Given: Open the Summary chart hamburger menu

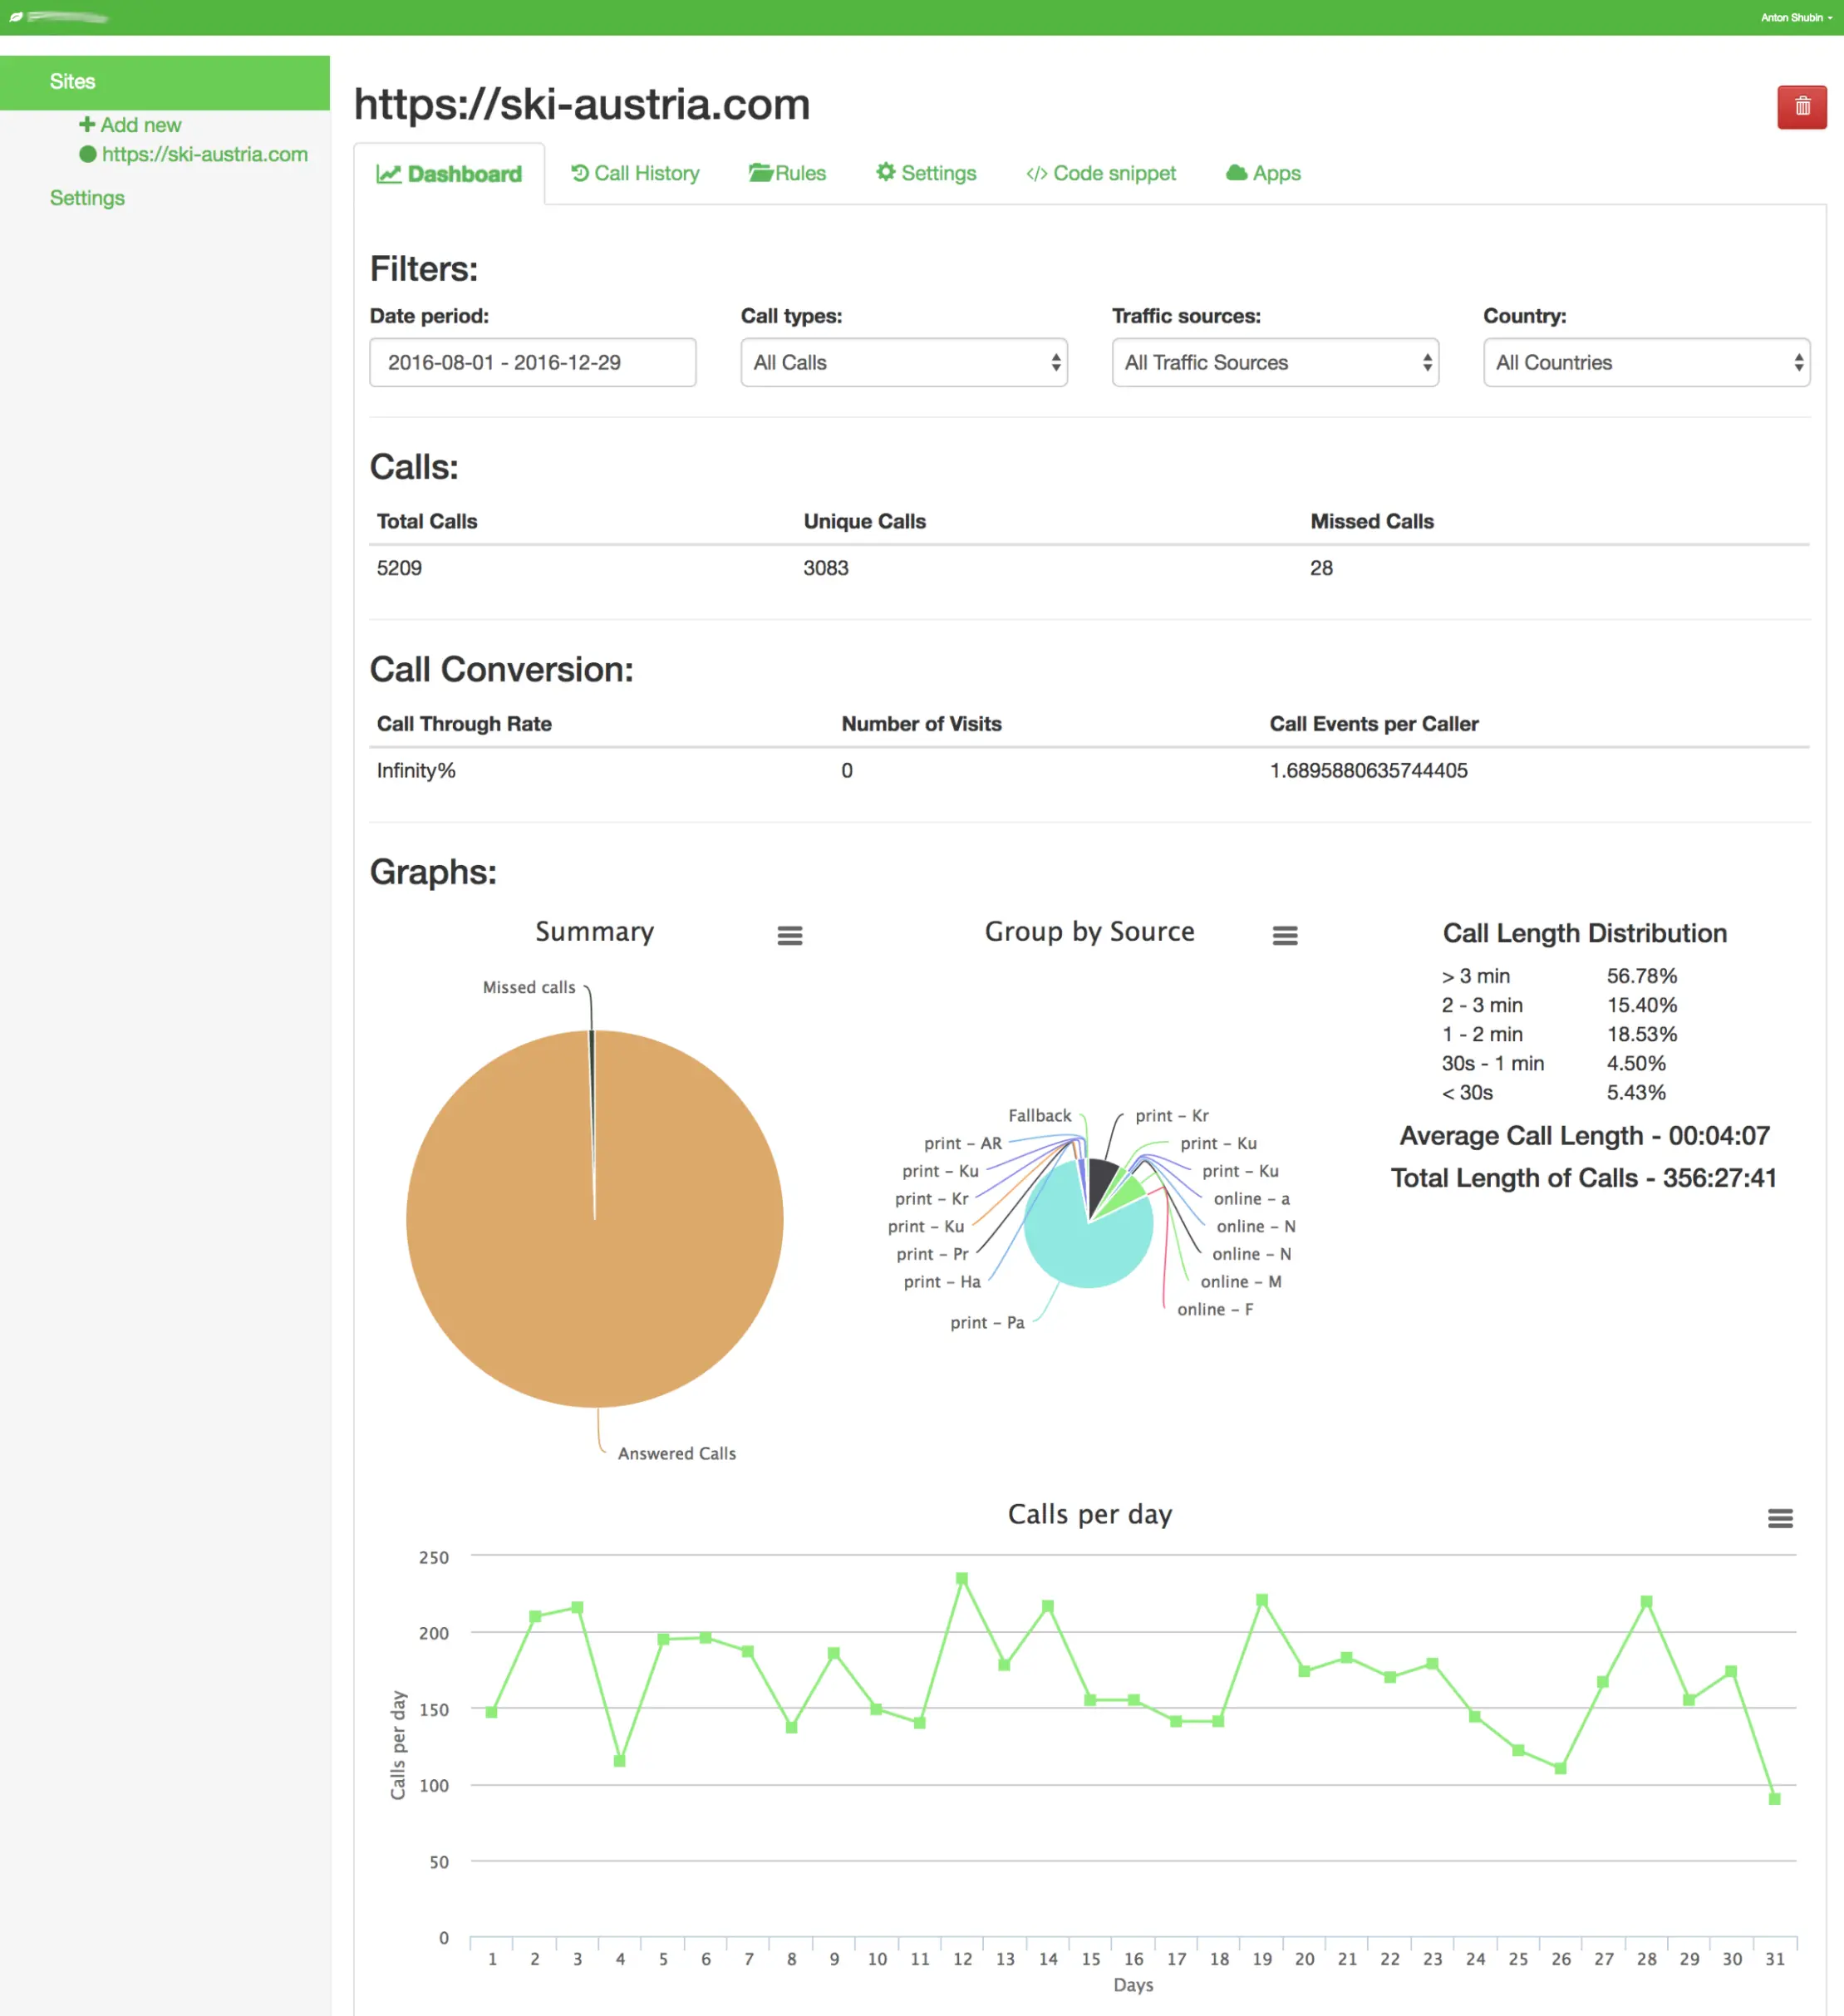Looking at the screenshot, I should 790,935.
